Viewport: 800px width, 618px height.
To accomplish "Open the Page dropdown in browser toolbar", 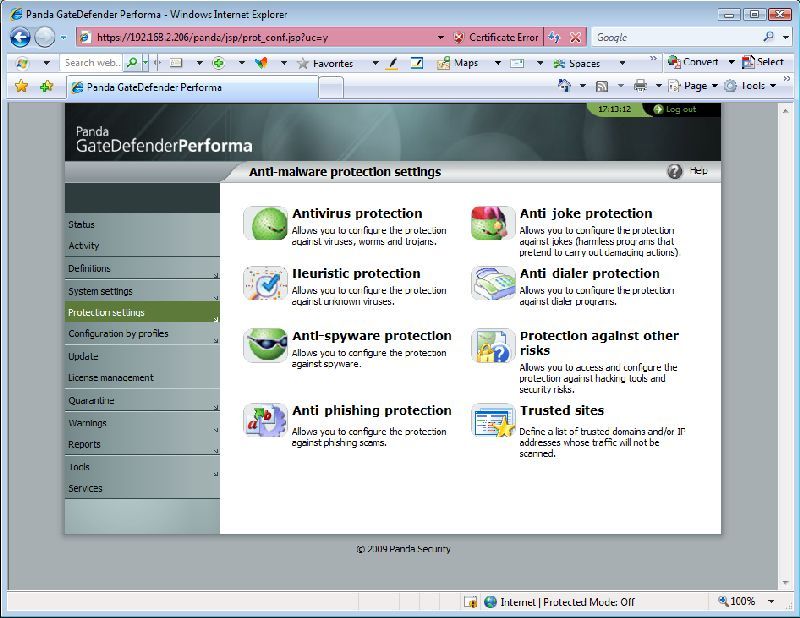I will coord(698,86).
